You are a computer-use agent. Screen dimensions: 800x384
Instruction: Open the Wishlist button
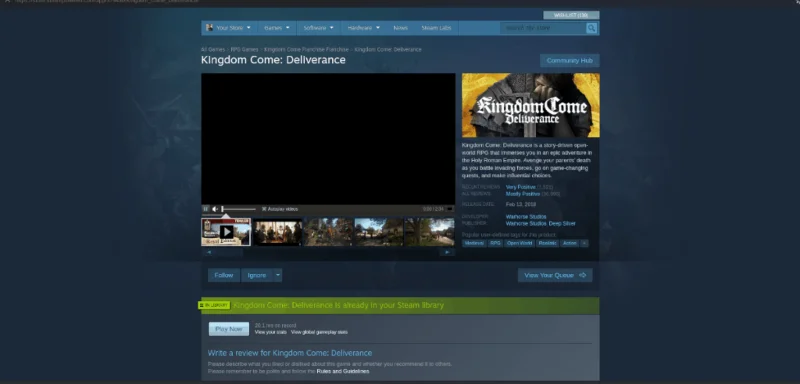click(571, 15)
